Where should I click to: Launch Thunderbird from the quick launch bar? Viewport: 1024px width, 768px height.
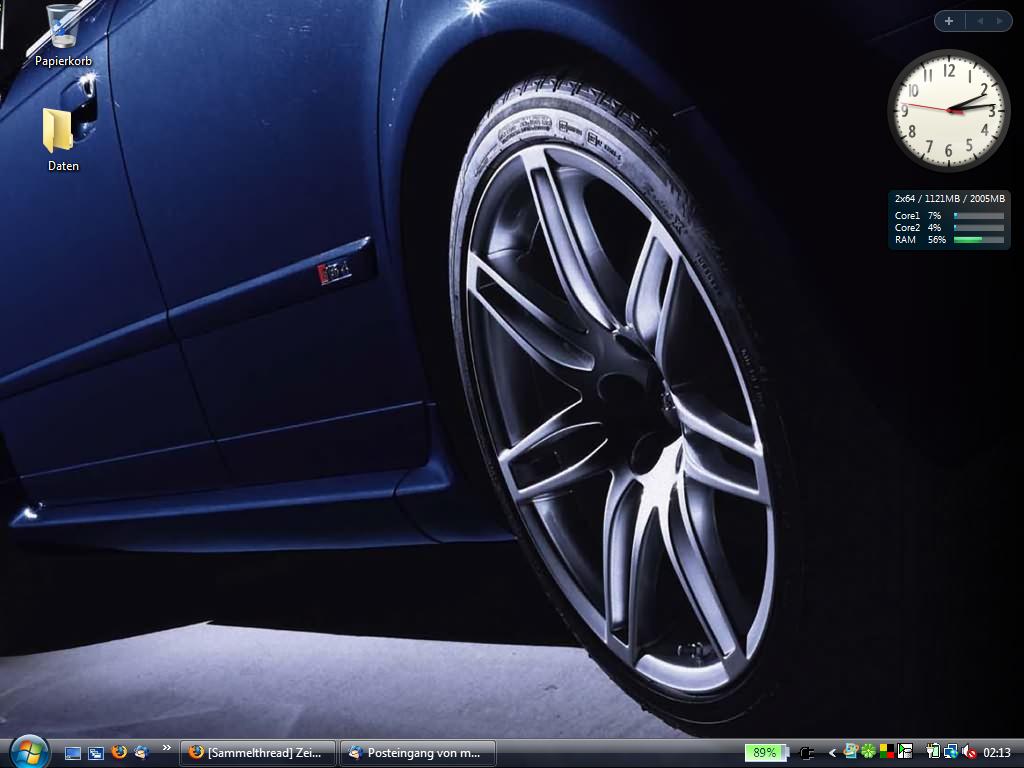pos(141,752)
